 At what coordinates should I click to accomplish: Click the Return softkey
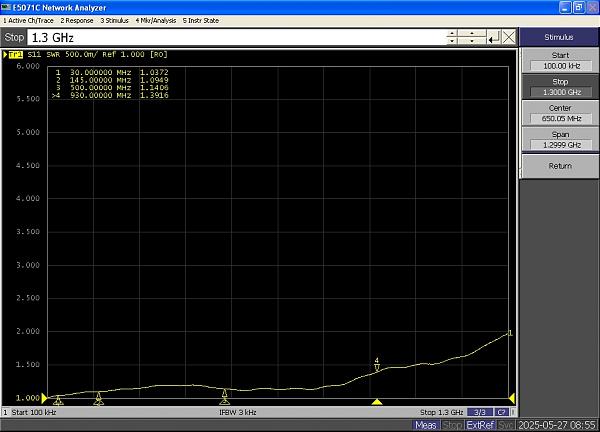tap(560, 166)
